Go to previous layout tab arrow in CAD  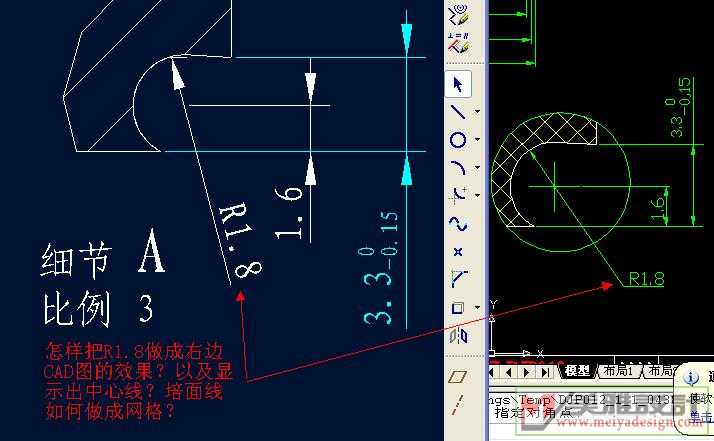pyautogui.click(x=509, y=372)
